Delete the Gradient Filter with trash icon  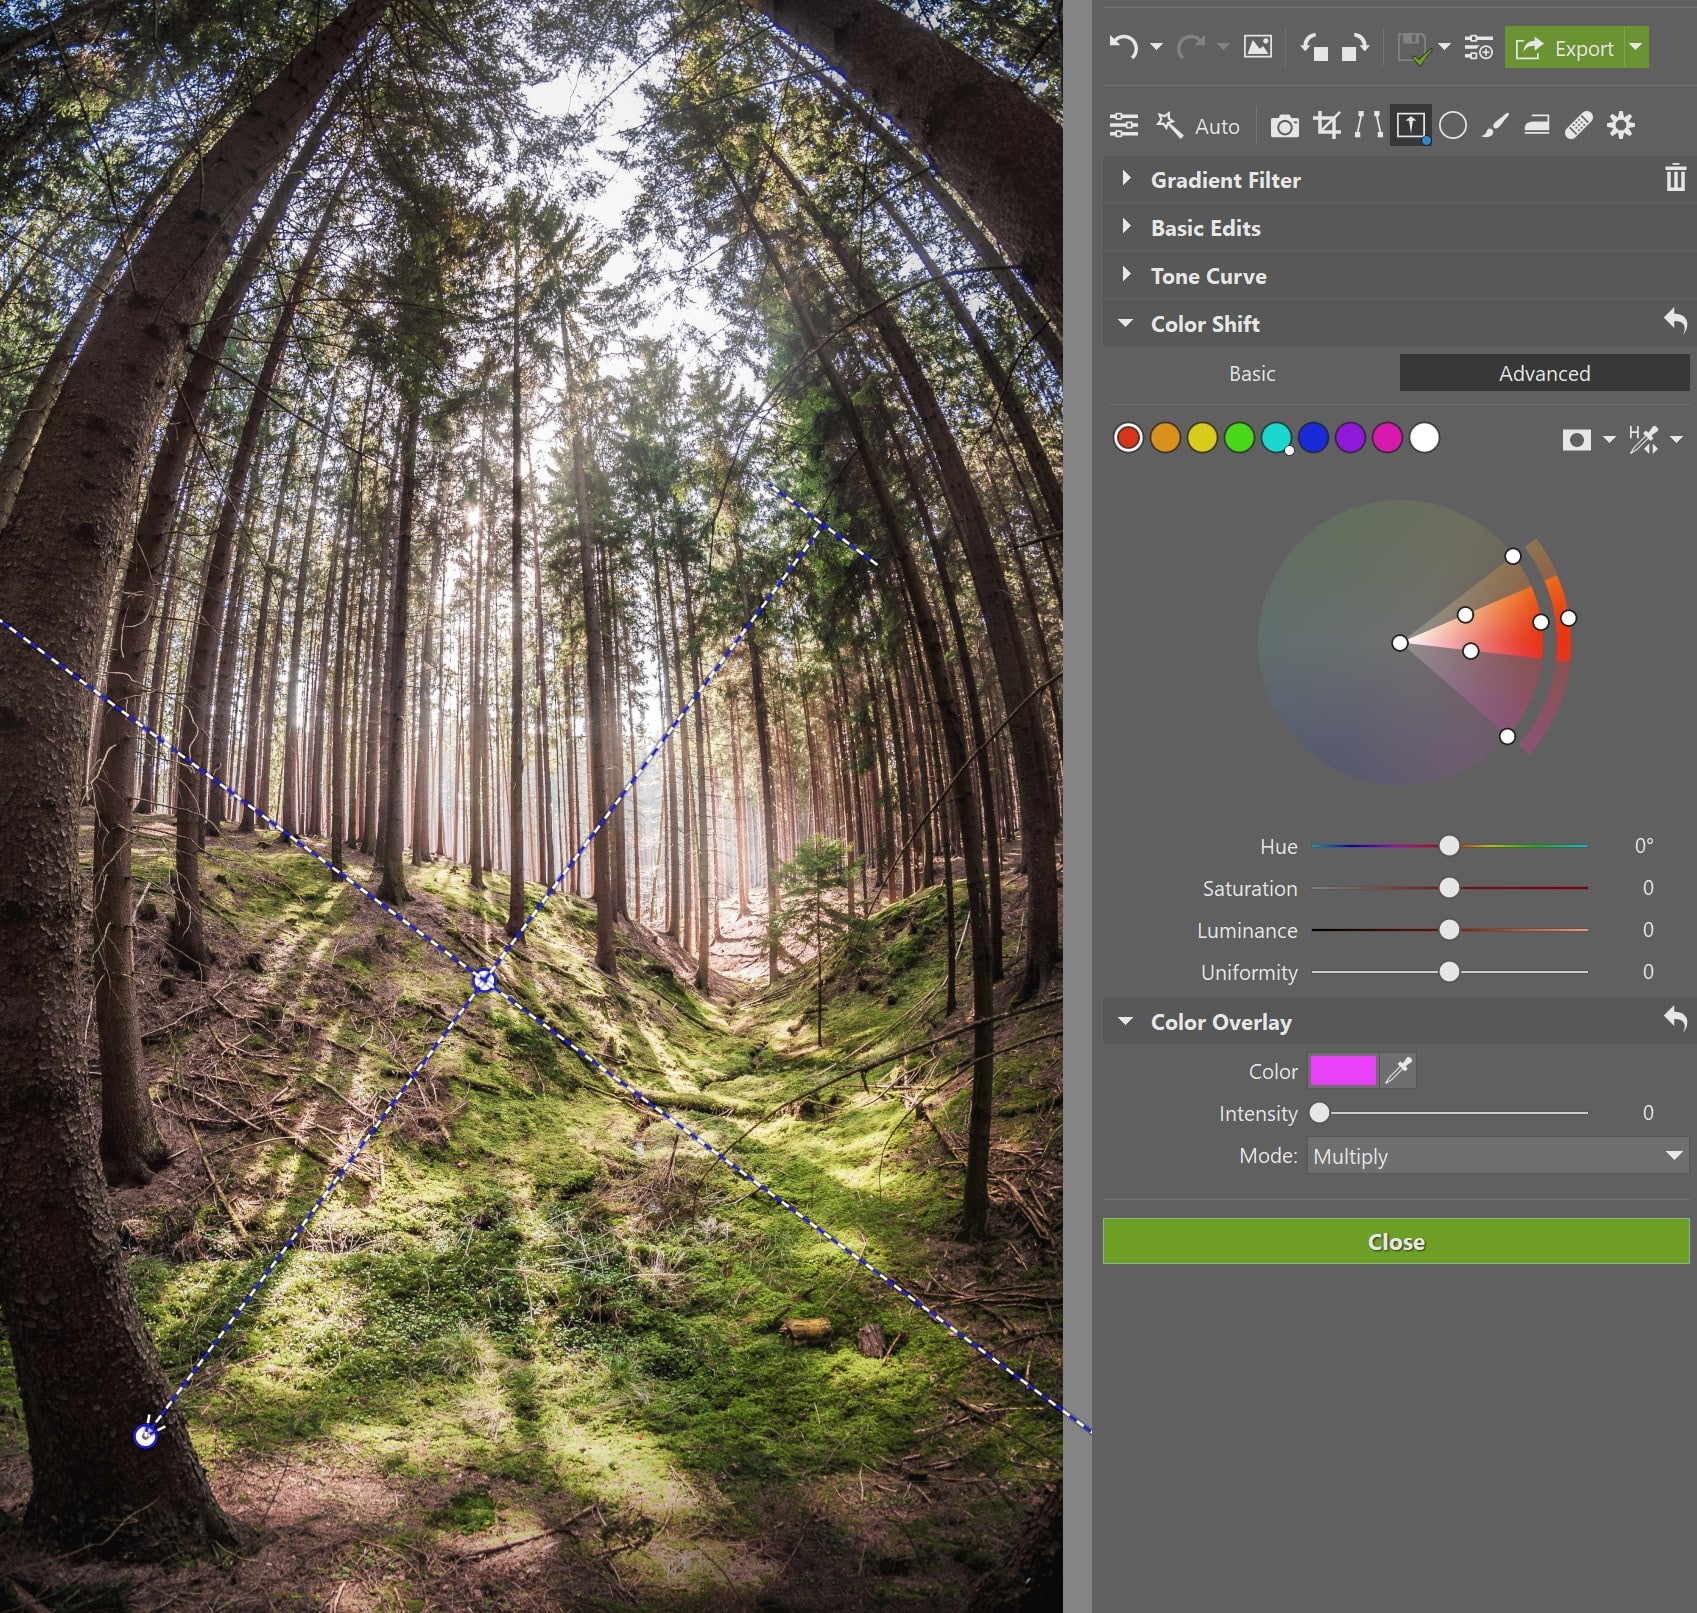(1675, 178)
